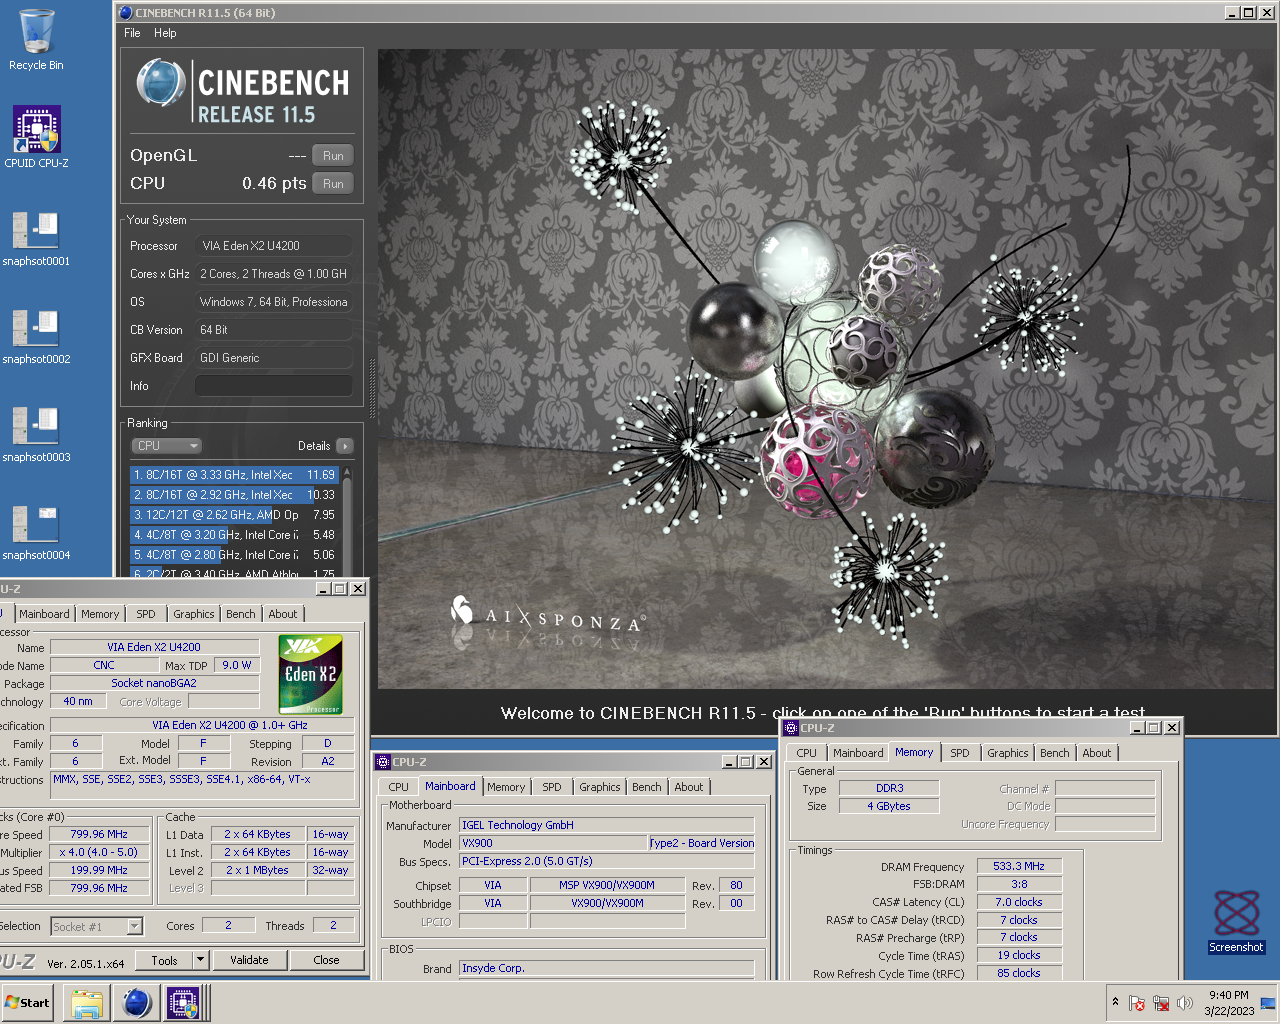Click the ranking Details arrow button
1280x1024 pixels.
(345, 446)
